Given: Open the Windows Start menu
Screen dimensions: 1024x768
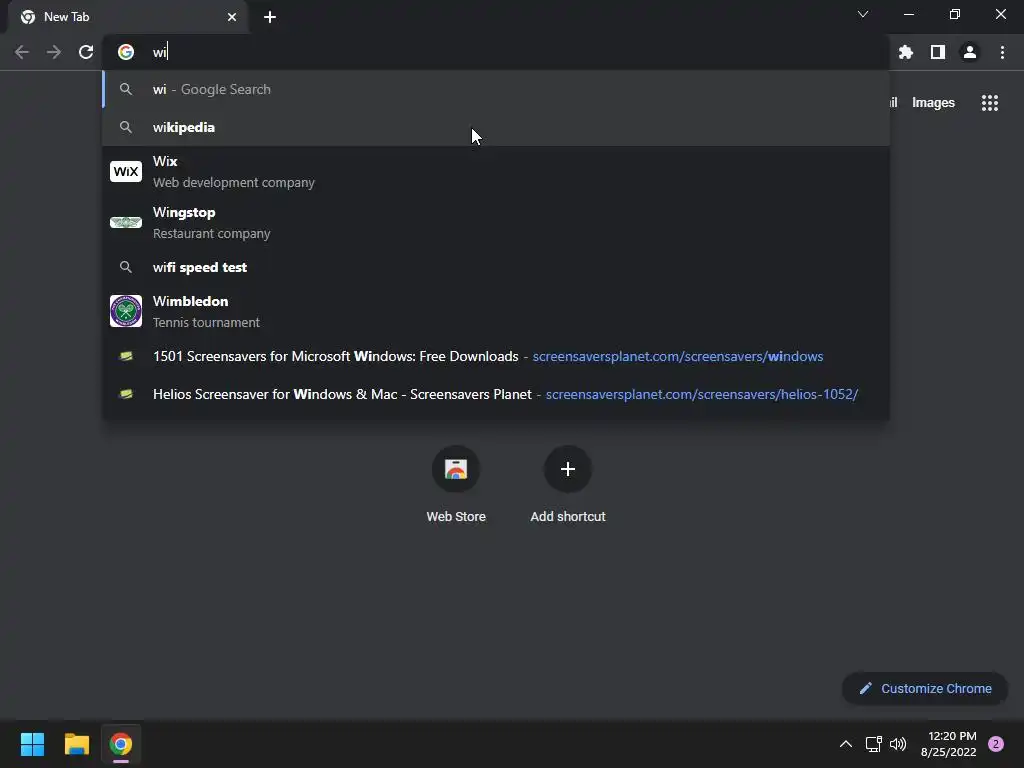Looking at the screenshot, I should [32, 744].
